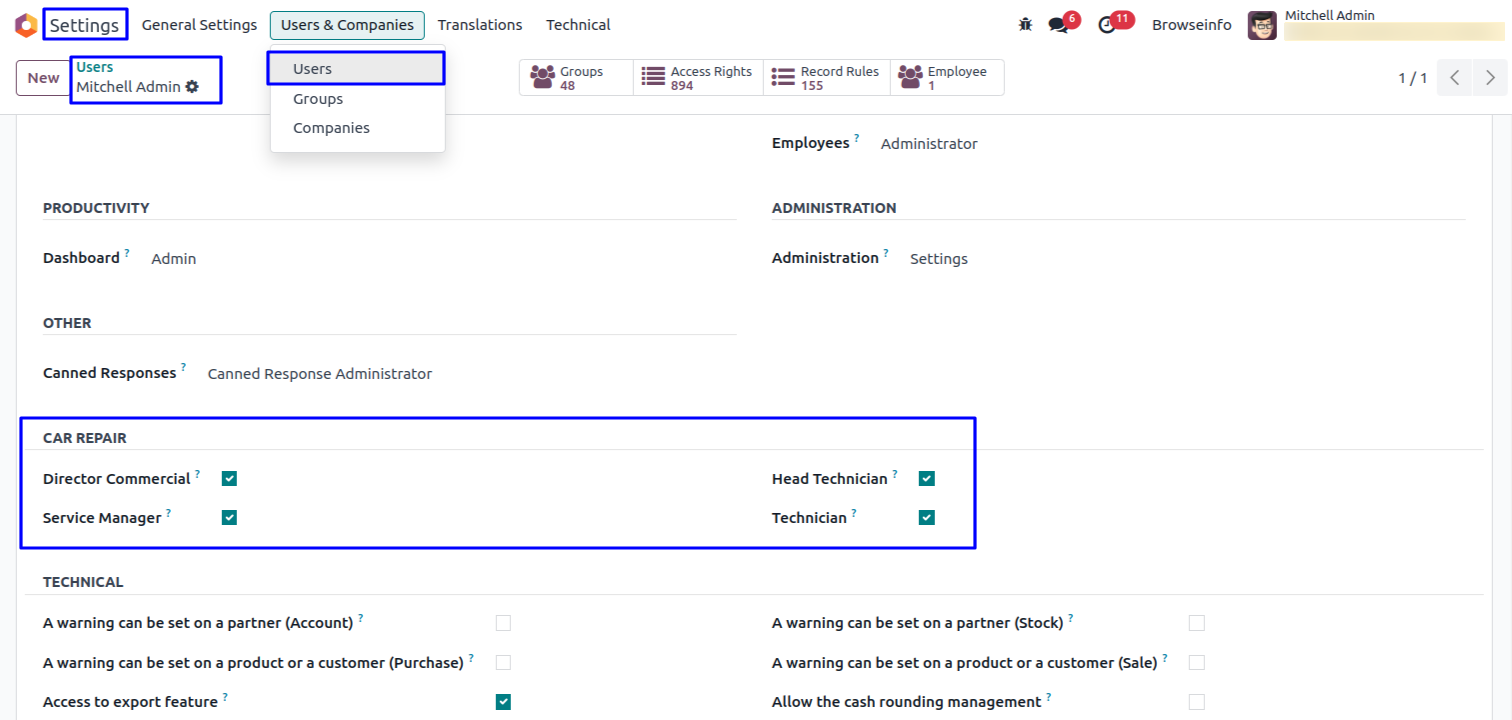1512x720 pixels.
Task: Select Groups in the dropdown menu
Action: point(357,99)
